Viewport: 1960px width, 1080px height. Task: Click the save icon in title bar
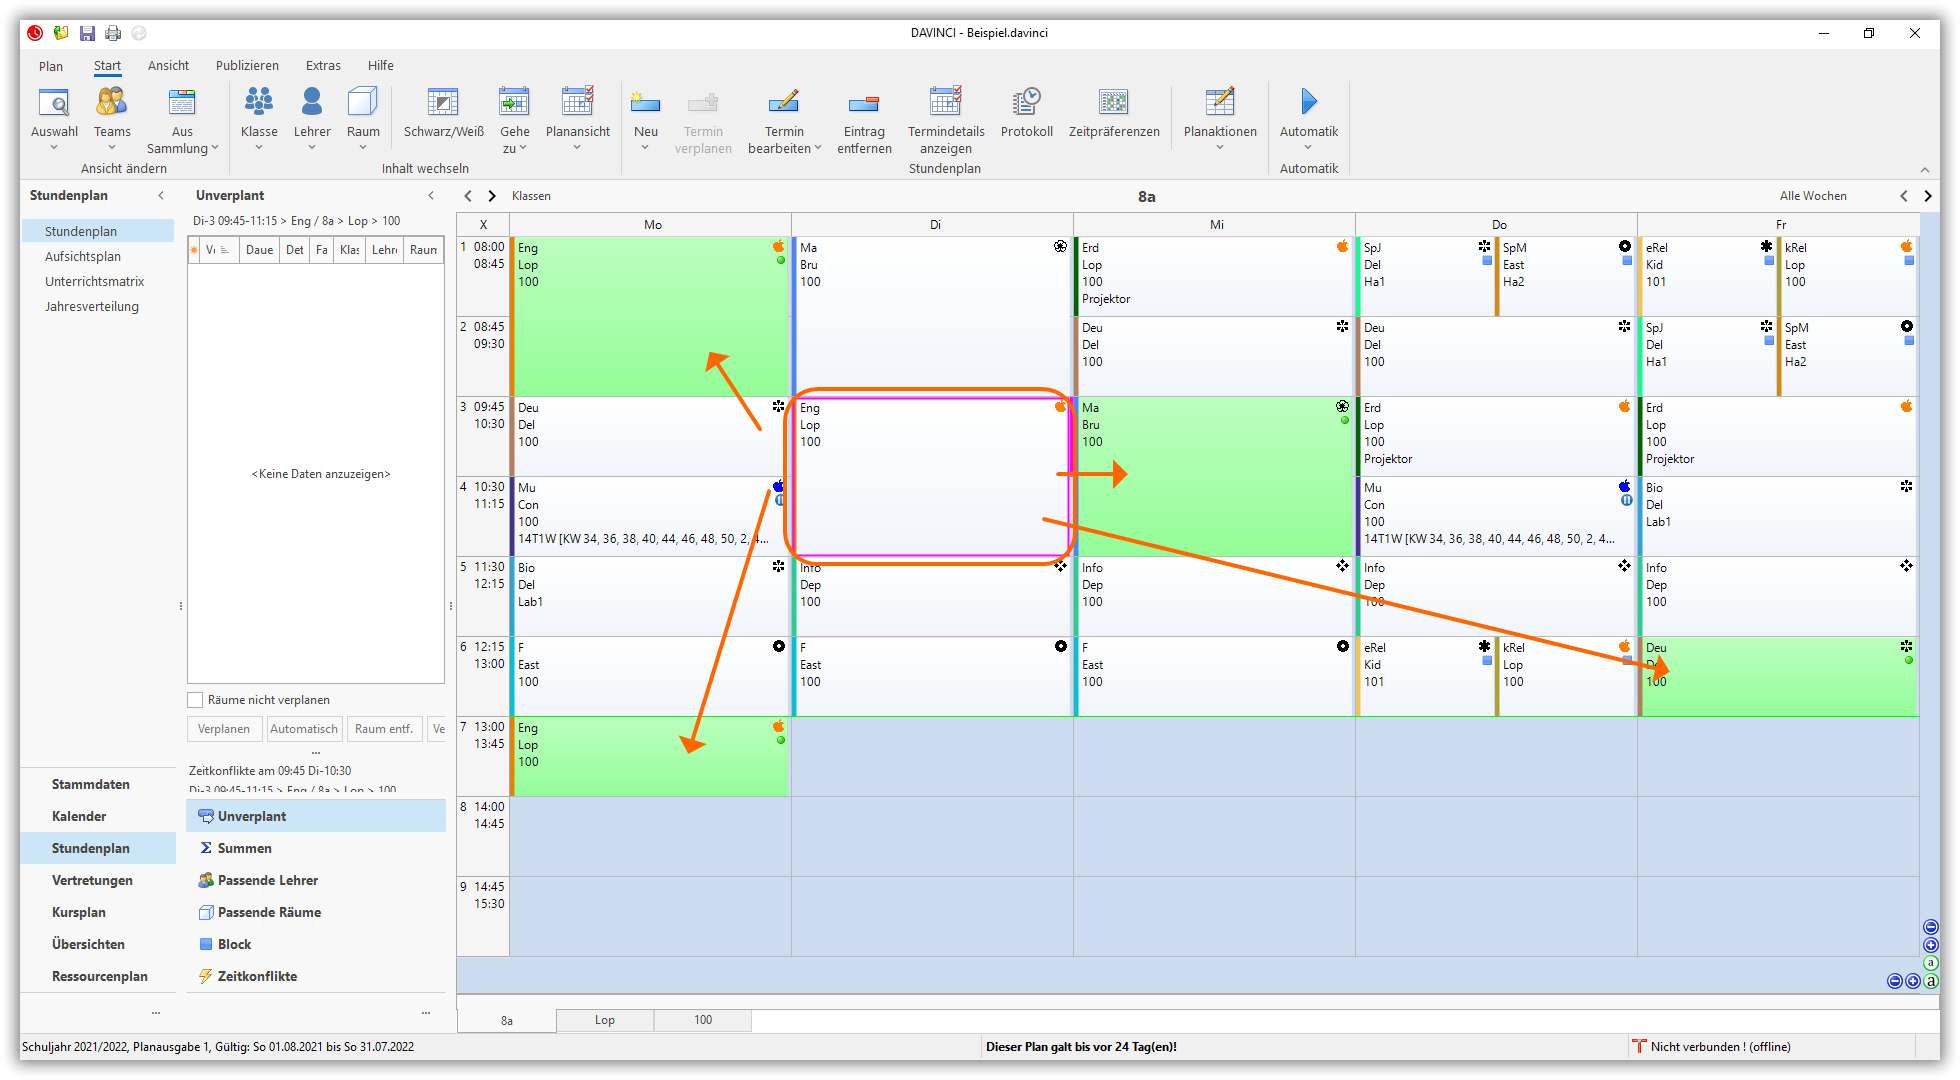(87, 33)
